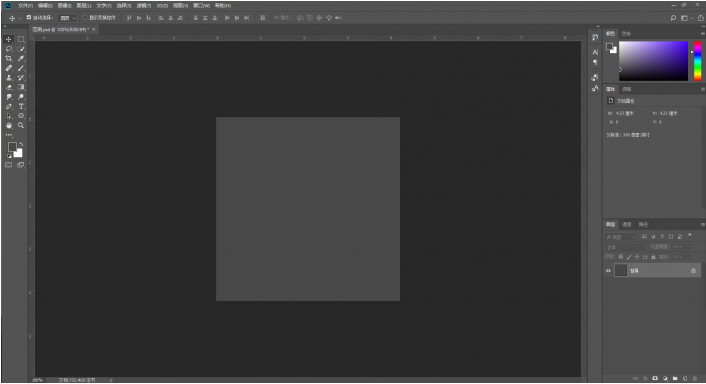Select the Hand tool
Viewport: 706px width, 384px height.
(9, 125)
